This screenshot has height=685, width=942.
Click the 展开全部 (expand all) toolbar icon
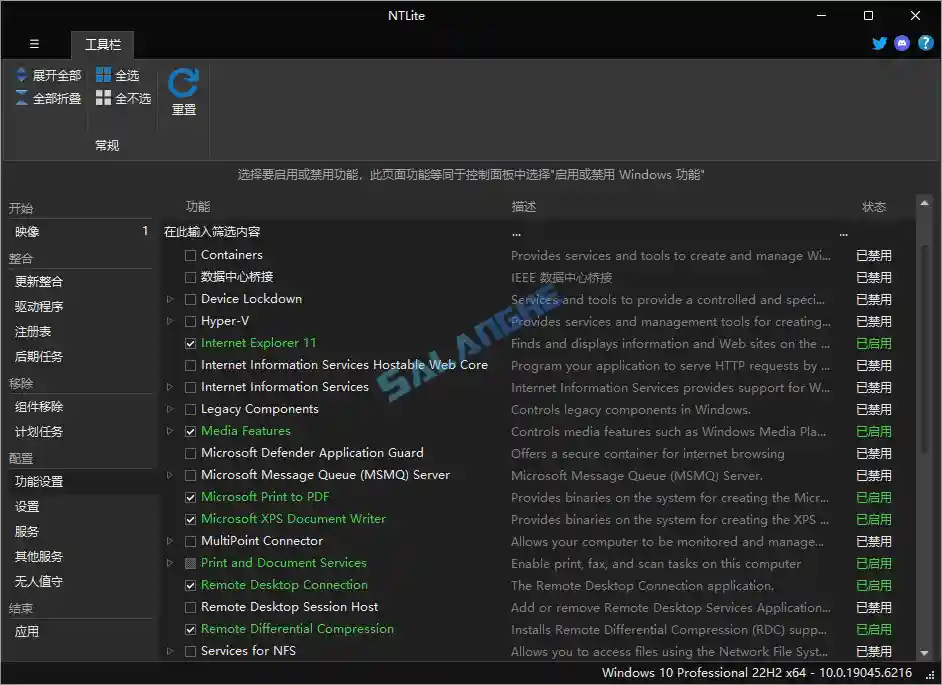pos(20,74)
